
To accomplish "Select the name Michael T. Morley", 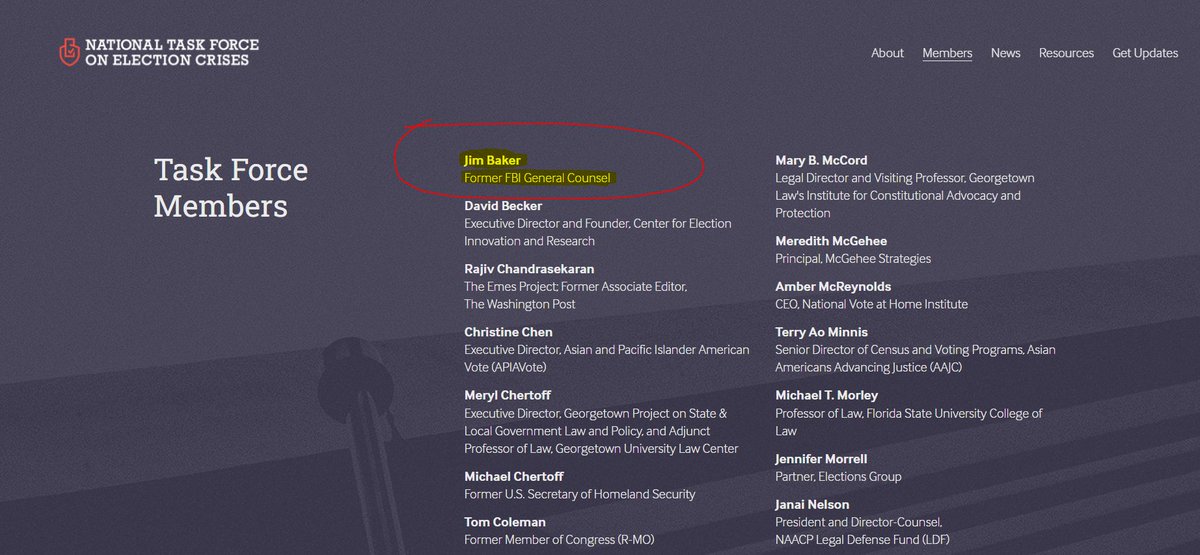I will point(827,395).
